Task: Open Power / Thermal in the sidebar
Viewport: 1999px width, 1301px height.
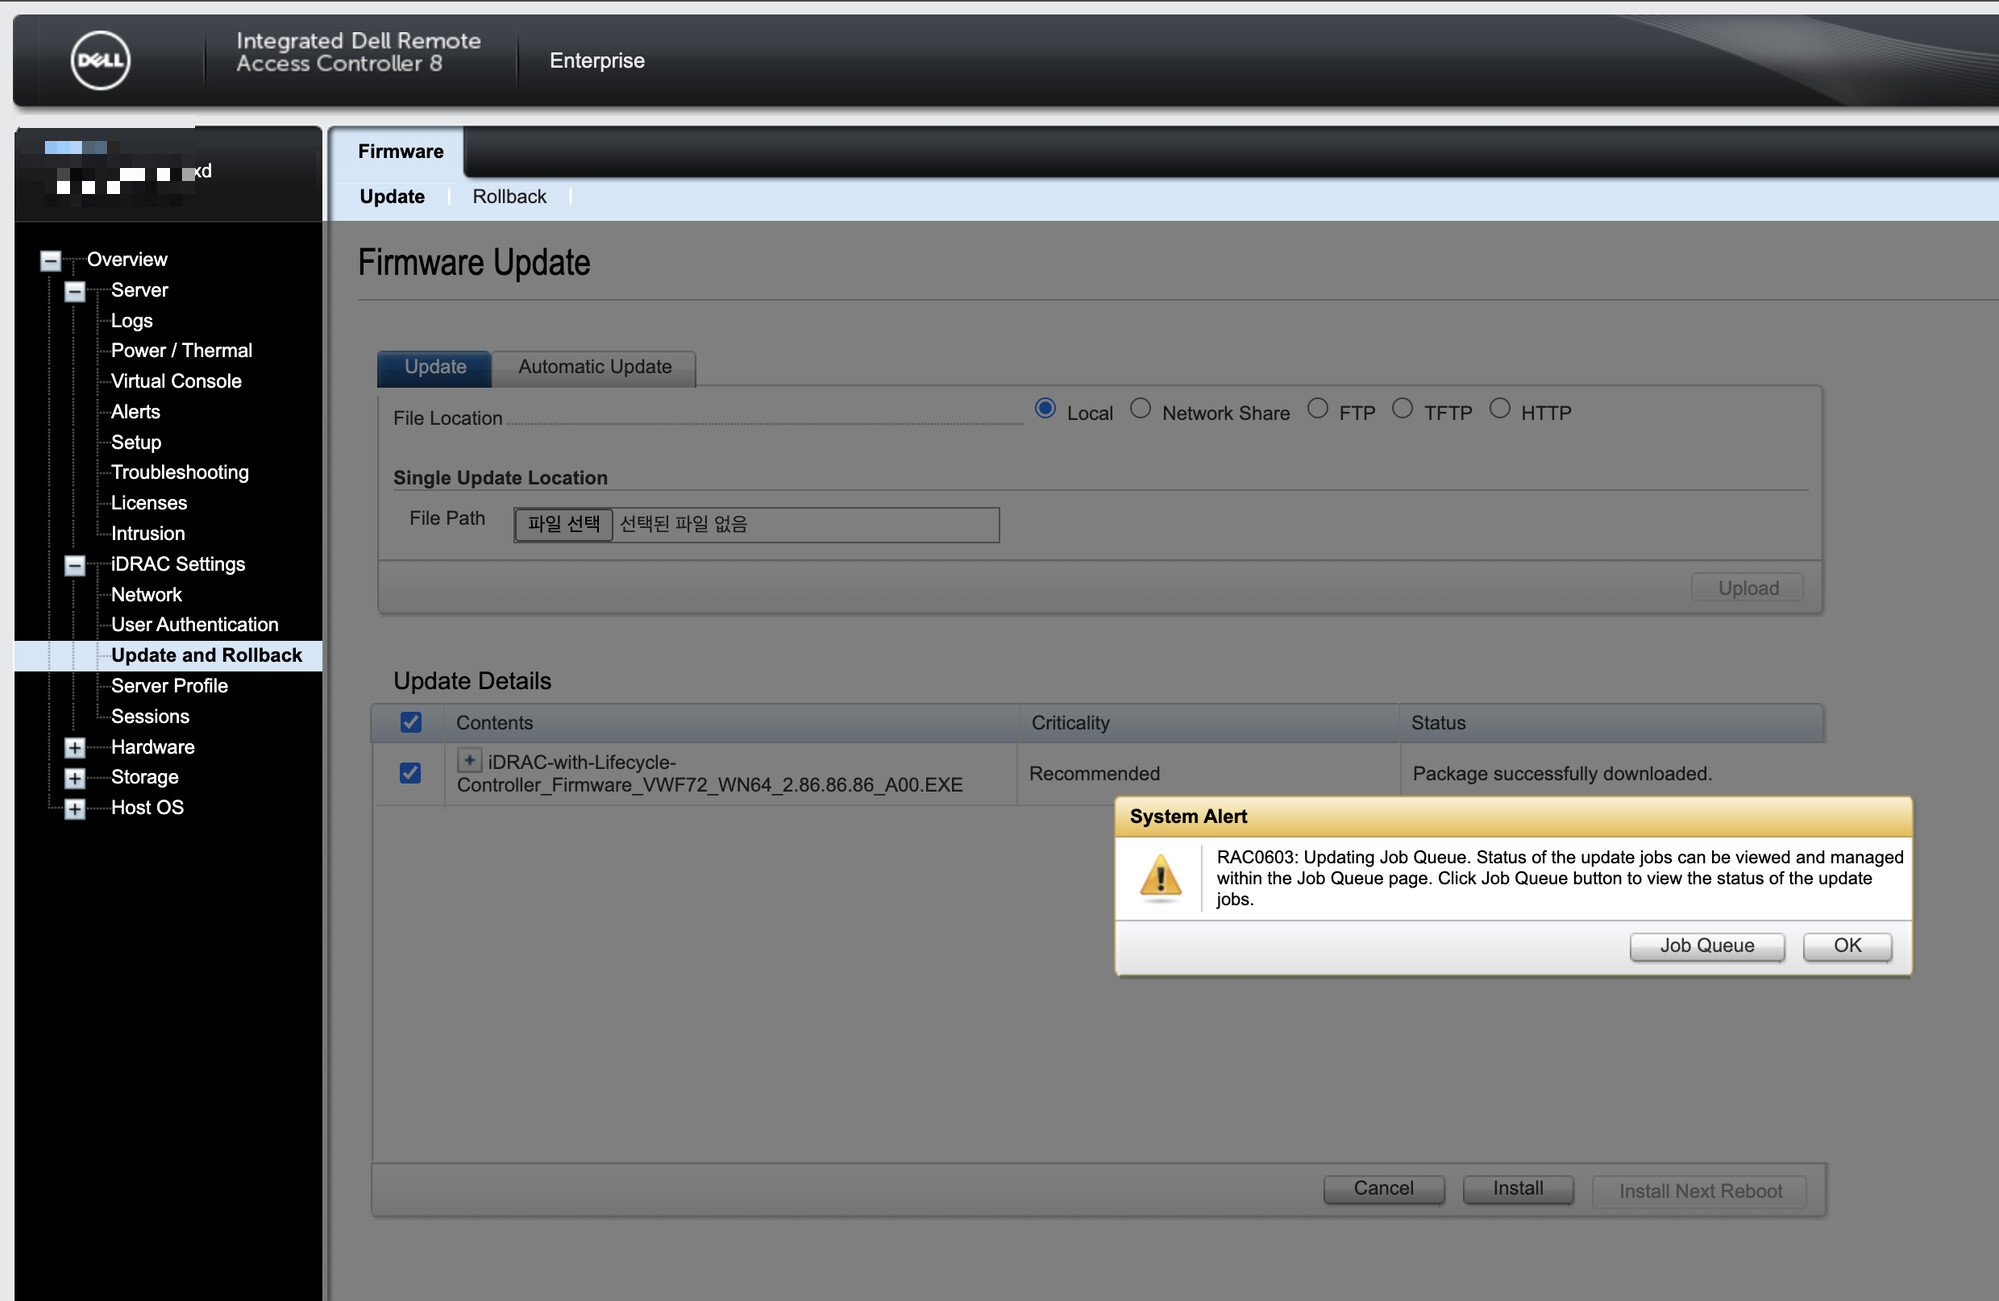Action: 181,351
